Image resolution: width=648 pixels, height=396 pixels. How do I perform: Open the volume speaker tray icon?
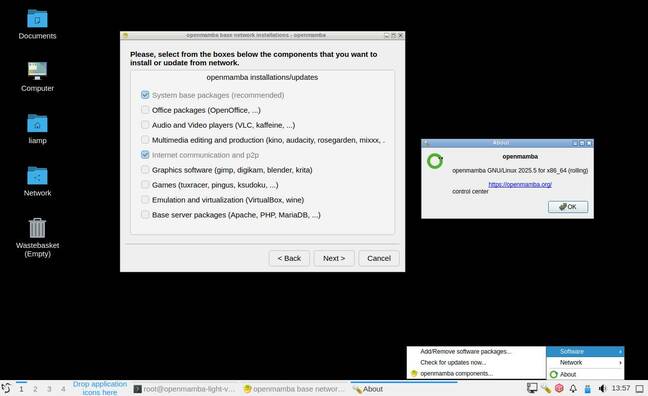click(602, 389)
